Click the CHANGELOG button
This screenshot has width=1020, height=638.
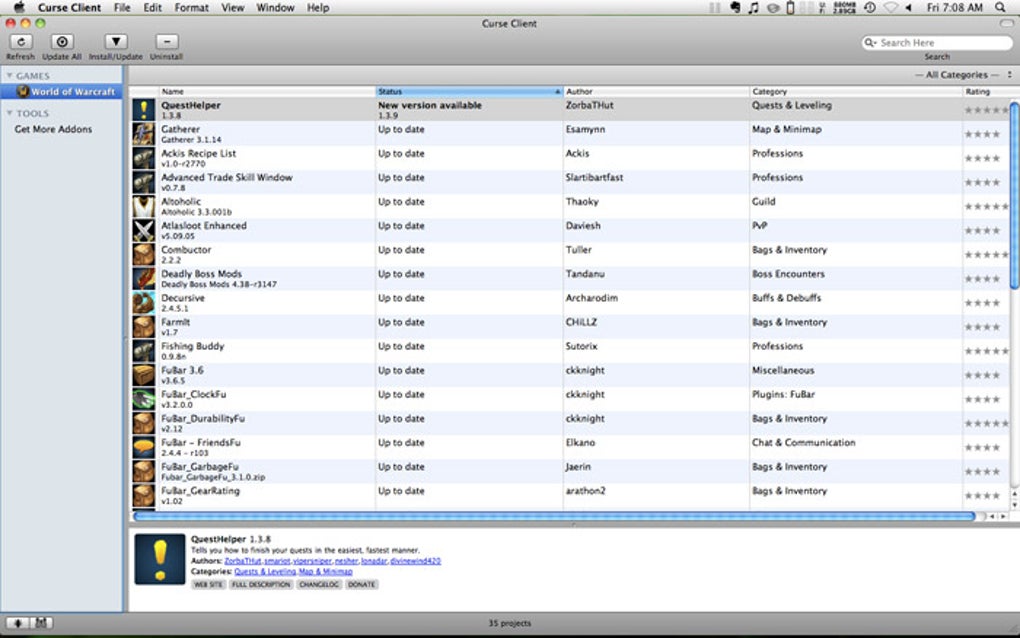coord(319,585)
